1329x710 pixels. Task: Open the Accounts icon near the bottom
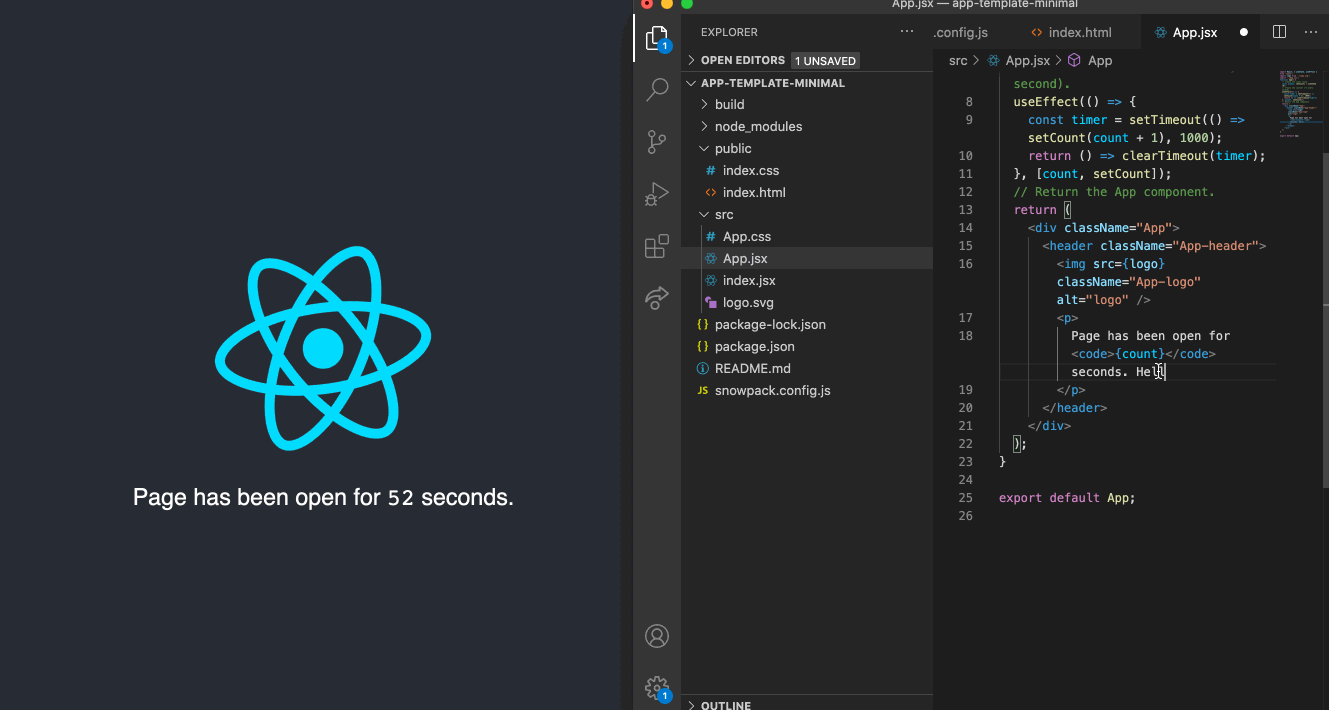(657, 636)
